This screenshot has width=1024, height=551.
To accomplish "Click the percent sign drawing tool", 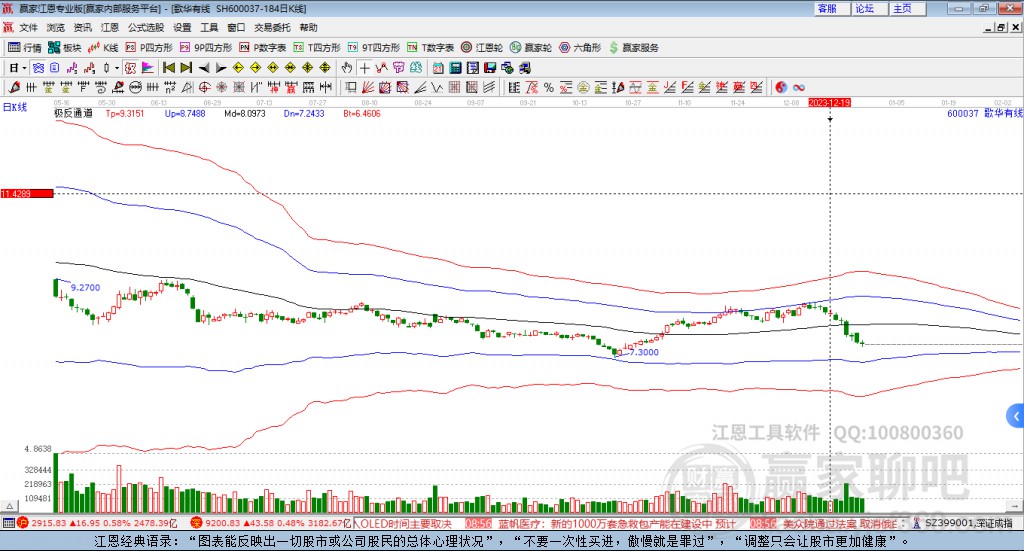I will click(548, 86).
